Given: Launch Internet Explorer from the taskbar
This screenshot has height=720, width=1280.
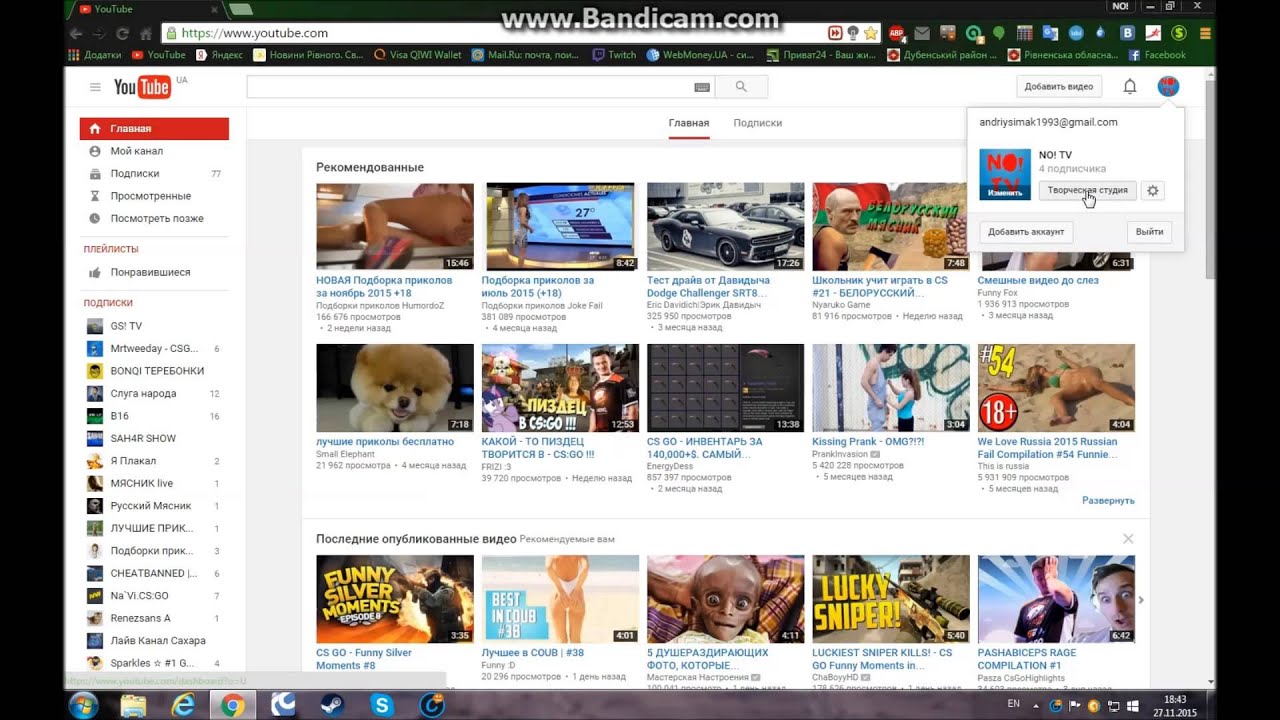Looking at the screenshot, I should tap(183, 705).
